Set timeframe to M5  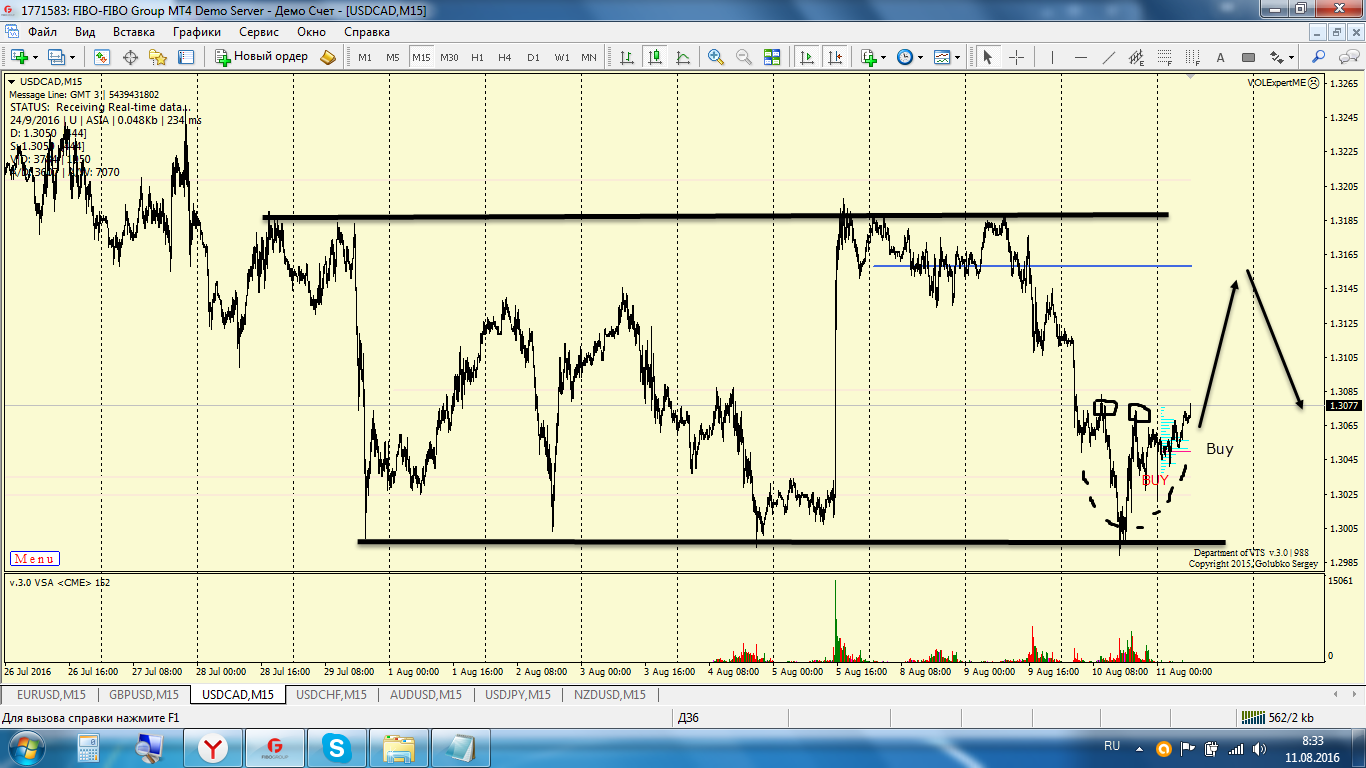(393, 57)
